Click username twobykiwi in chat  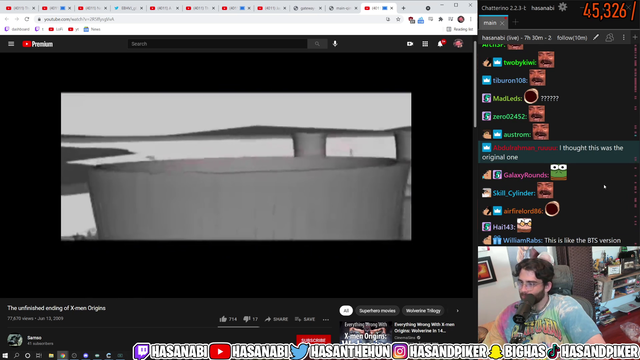point(519,62)
